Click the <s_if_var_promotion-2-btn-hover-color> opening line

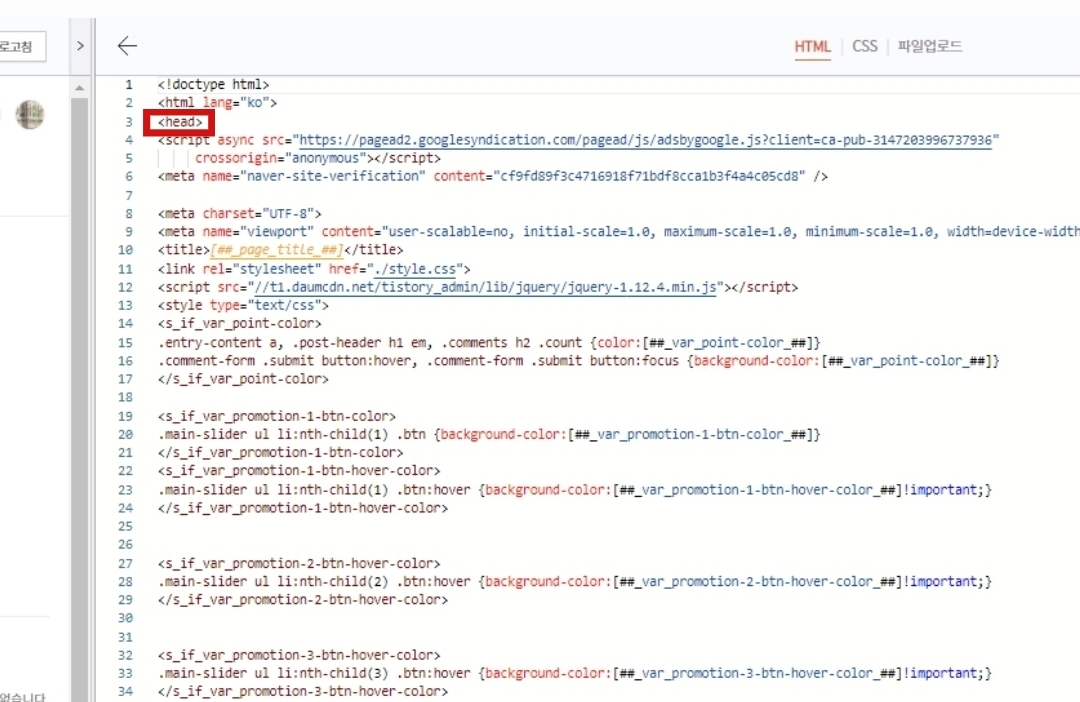coord(299,564)
